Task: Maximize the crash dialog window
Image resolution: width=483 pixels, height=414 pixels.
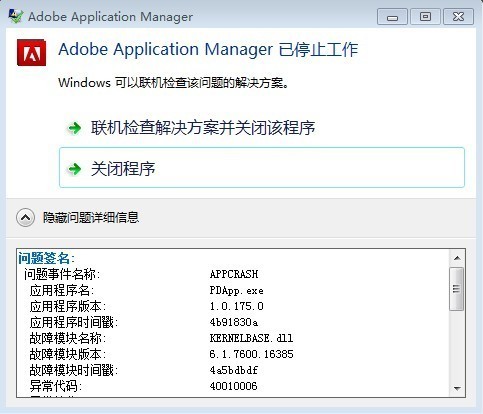Action: pos(425,17)
